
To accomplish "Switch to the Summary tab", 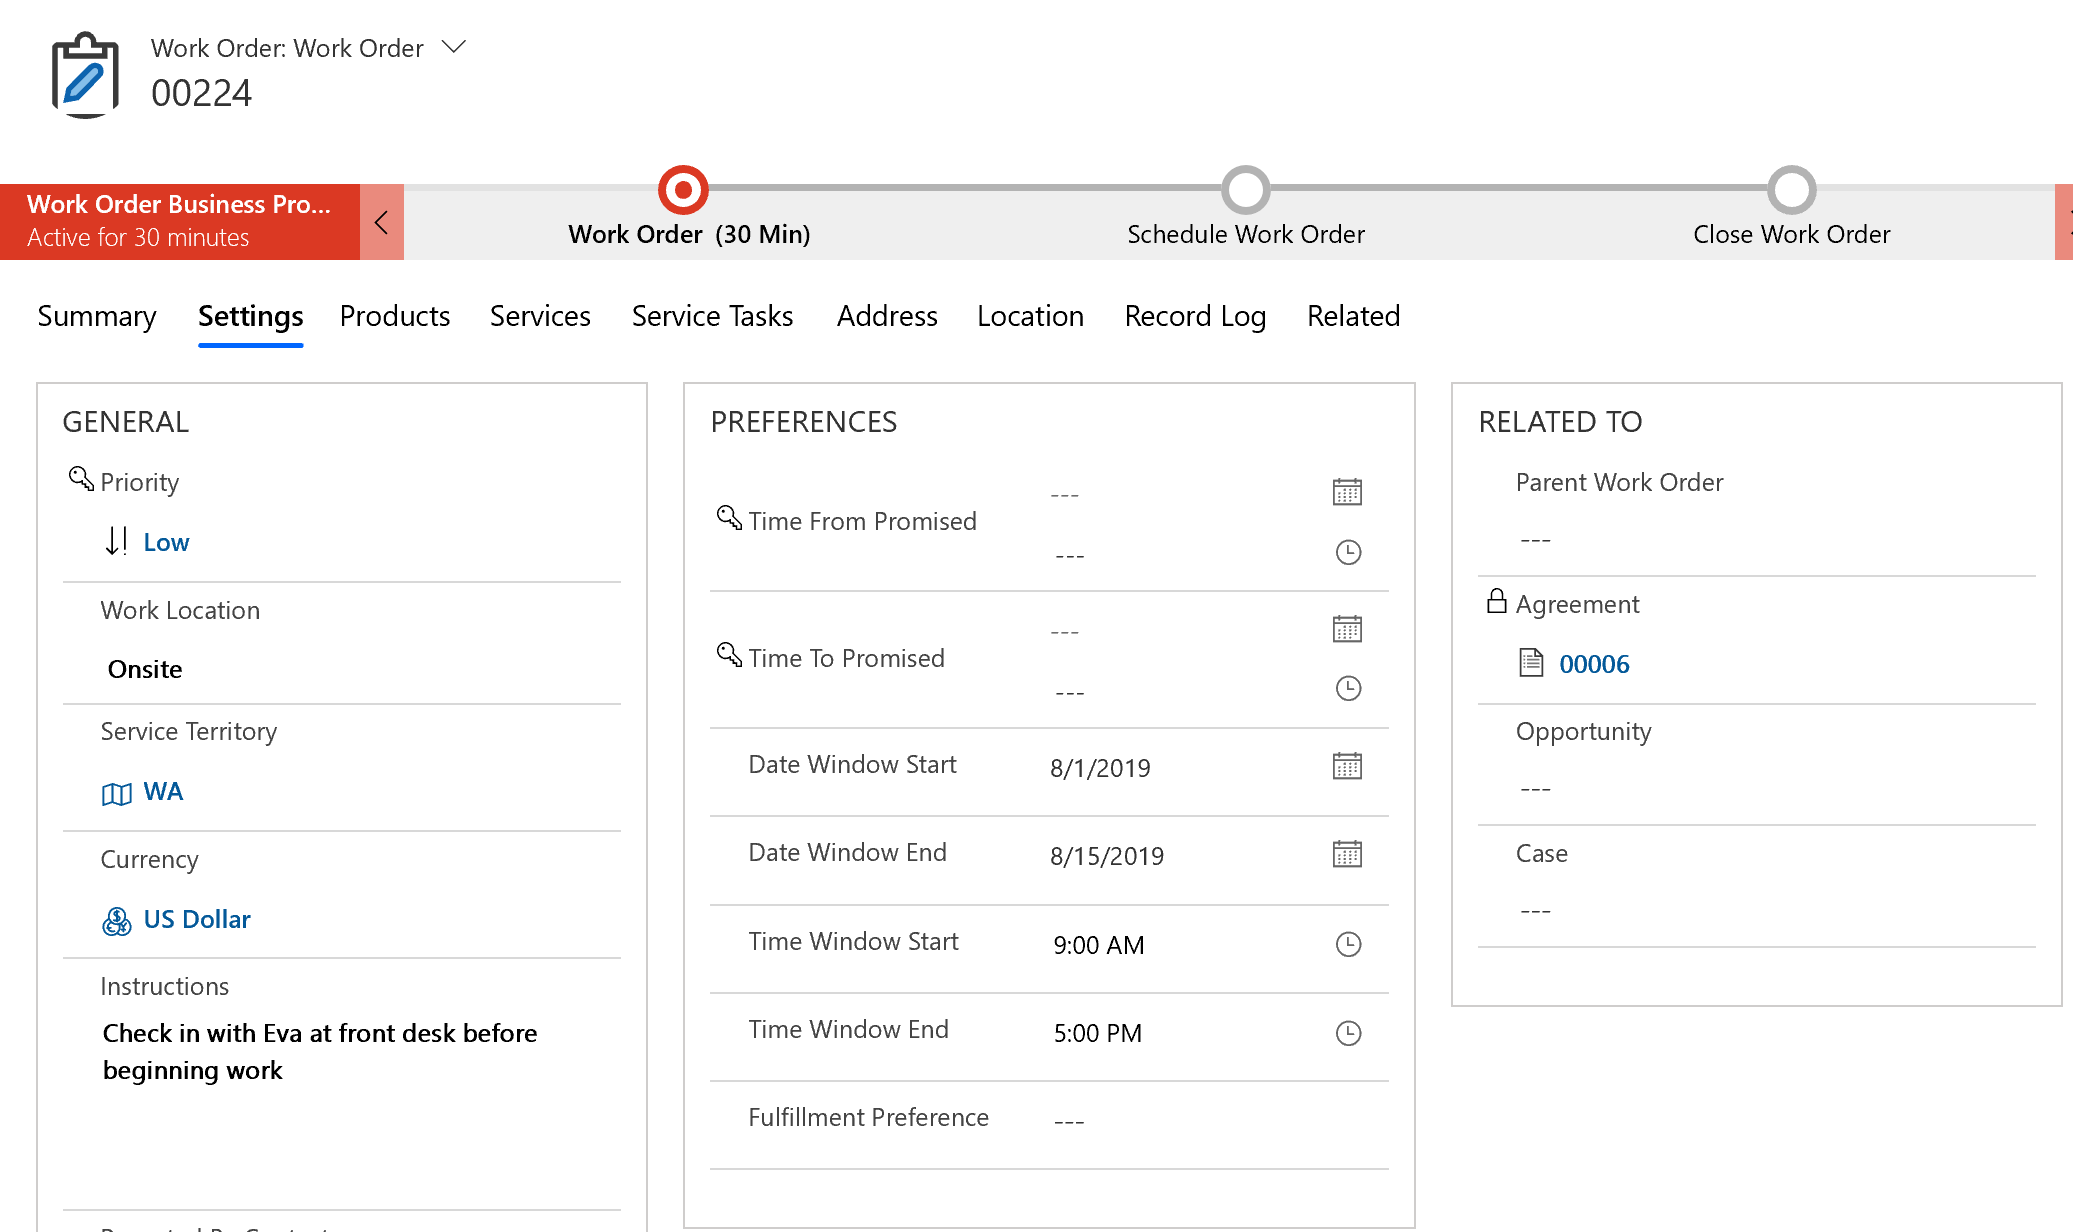I will coord(98,315).
